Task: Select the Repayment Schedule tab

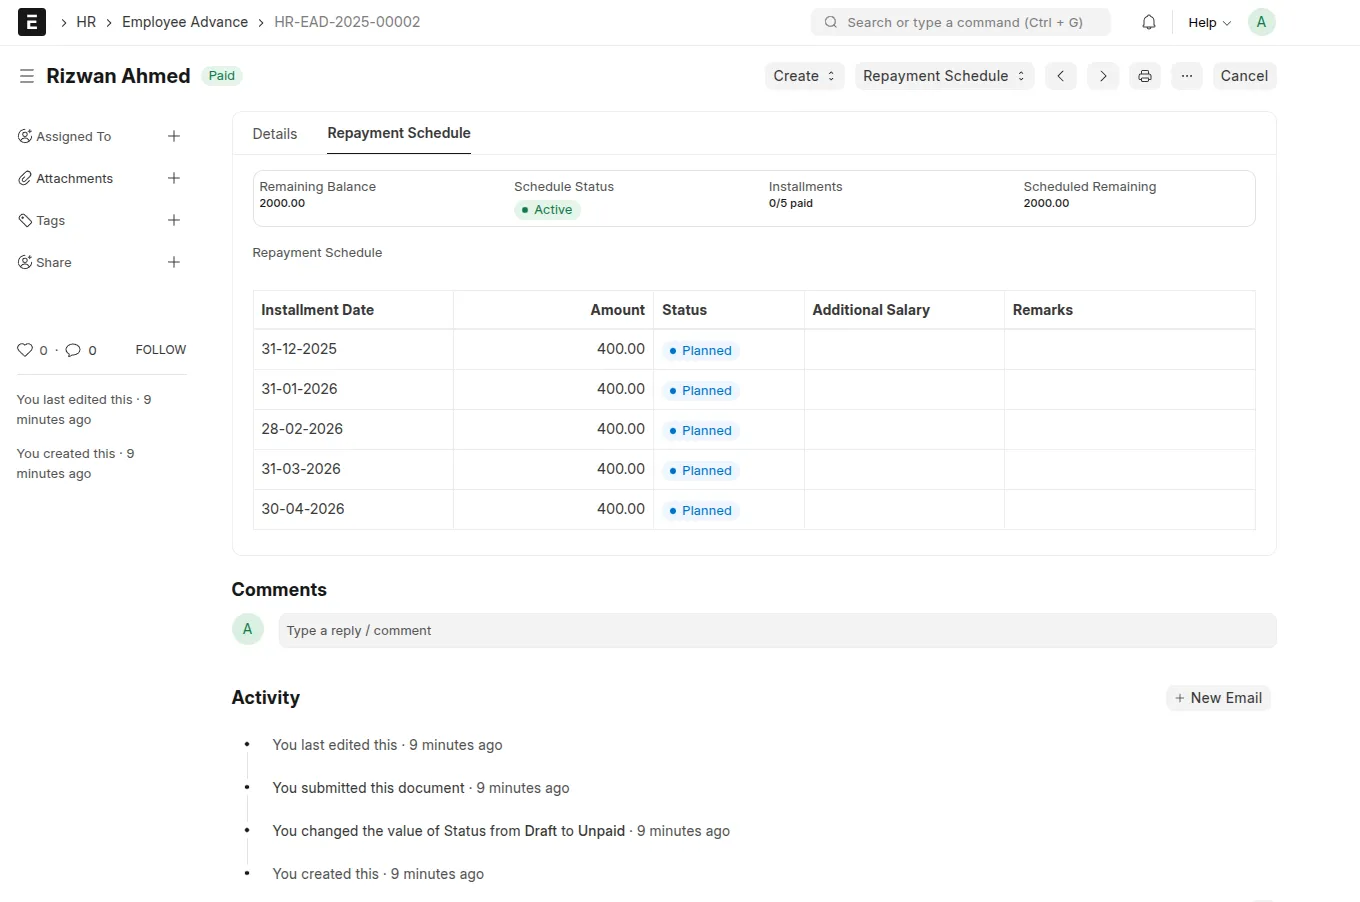Action: (x=398, y=133)
